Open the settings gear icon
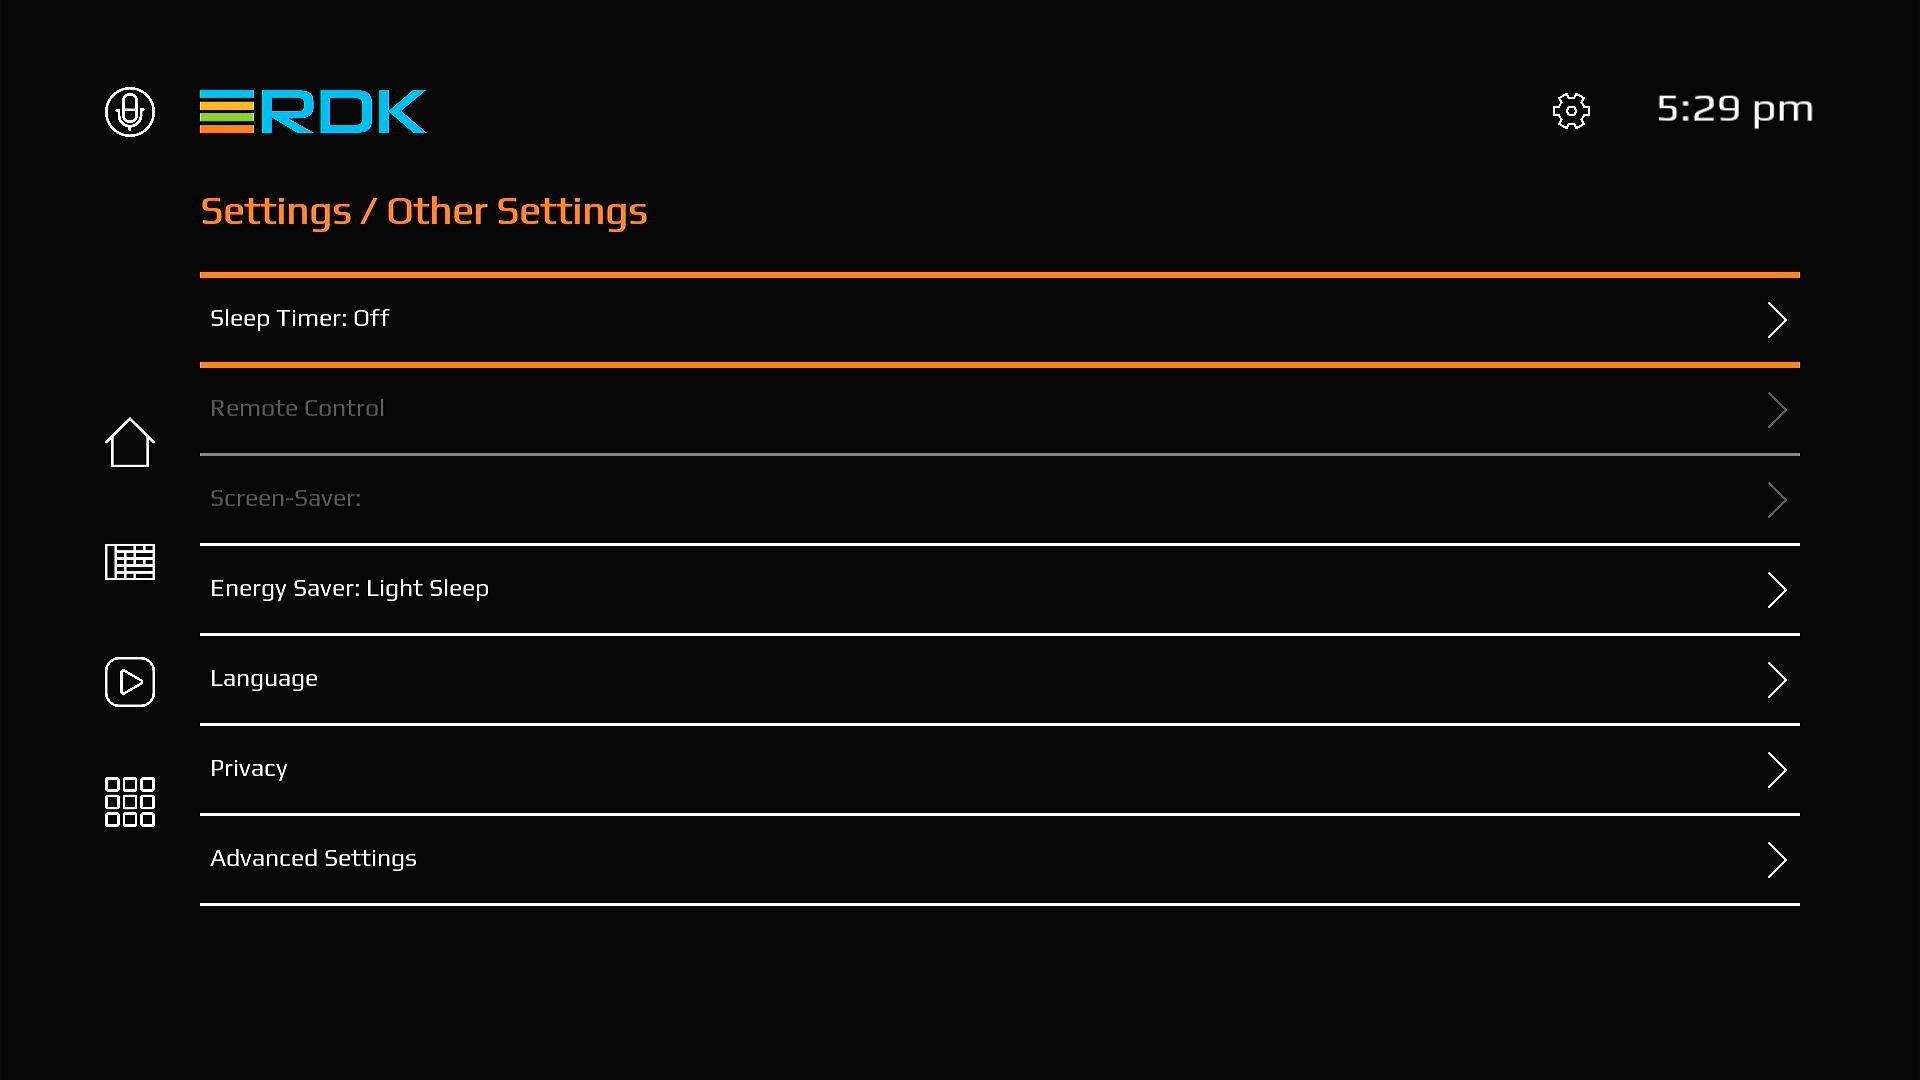Image resolution: width=1920 pixels, height=1080 pixels. 1571,111
